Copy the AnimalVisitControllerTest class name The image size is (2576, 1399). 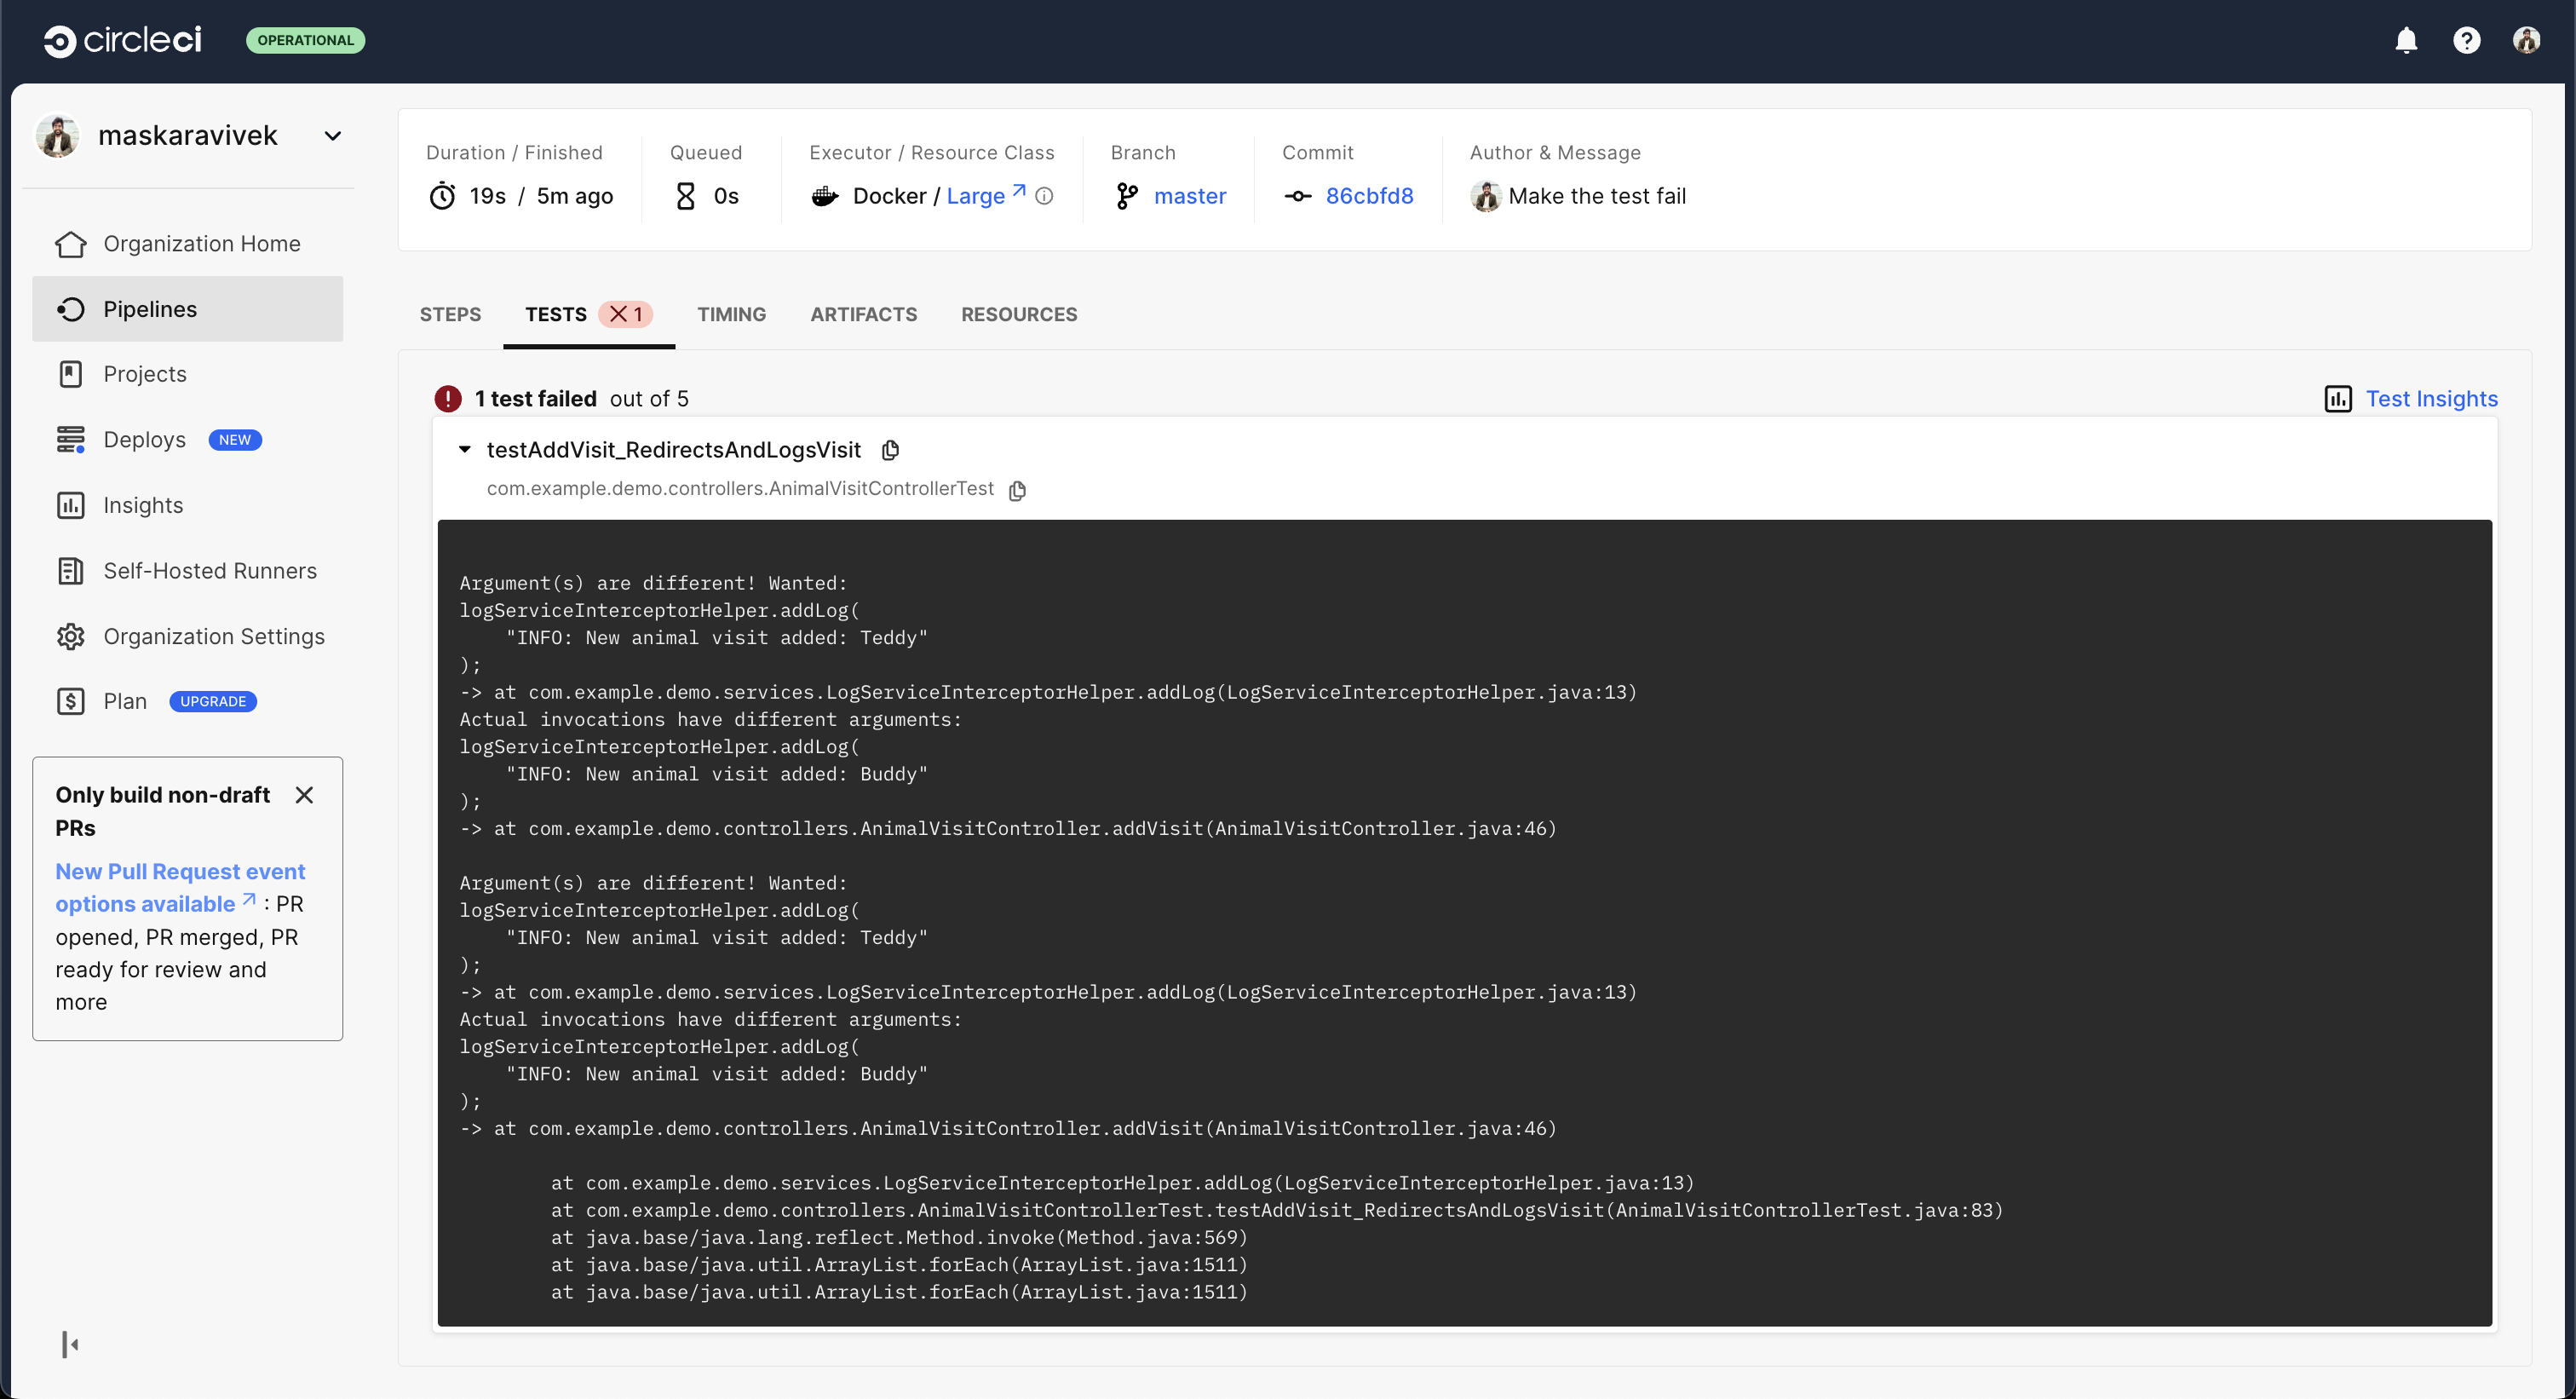(1018, 490)
